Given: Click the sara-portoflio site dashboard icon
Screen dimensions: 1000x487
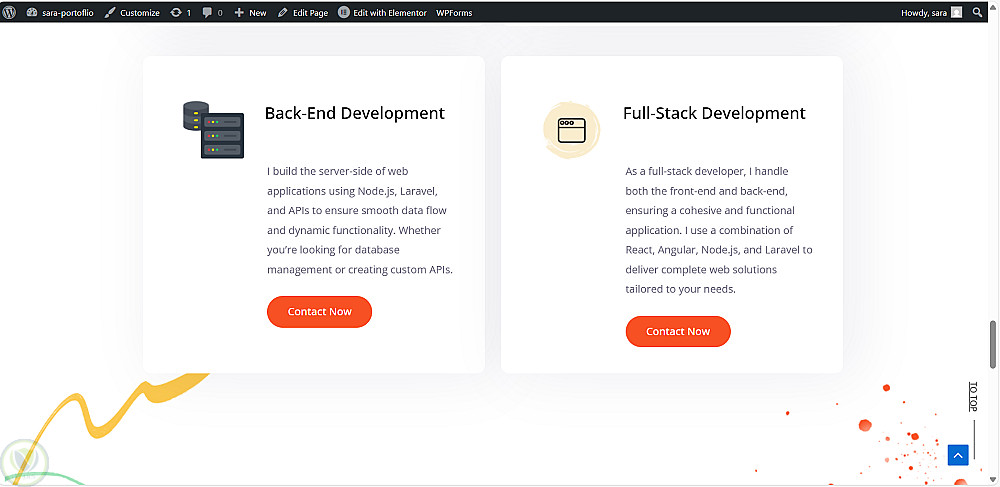Looking at the screenshot, I should tap(32, 13).
